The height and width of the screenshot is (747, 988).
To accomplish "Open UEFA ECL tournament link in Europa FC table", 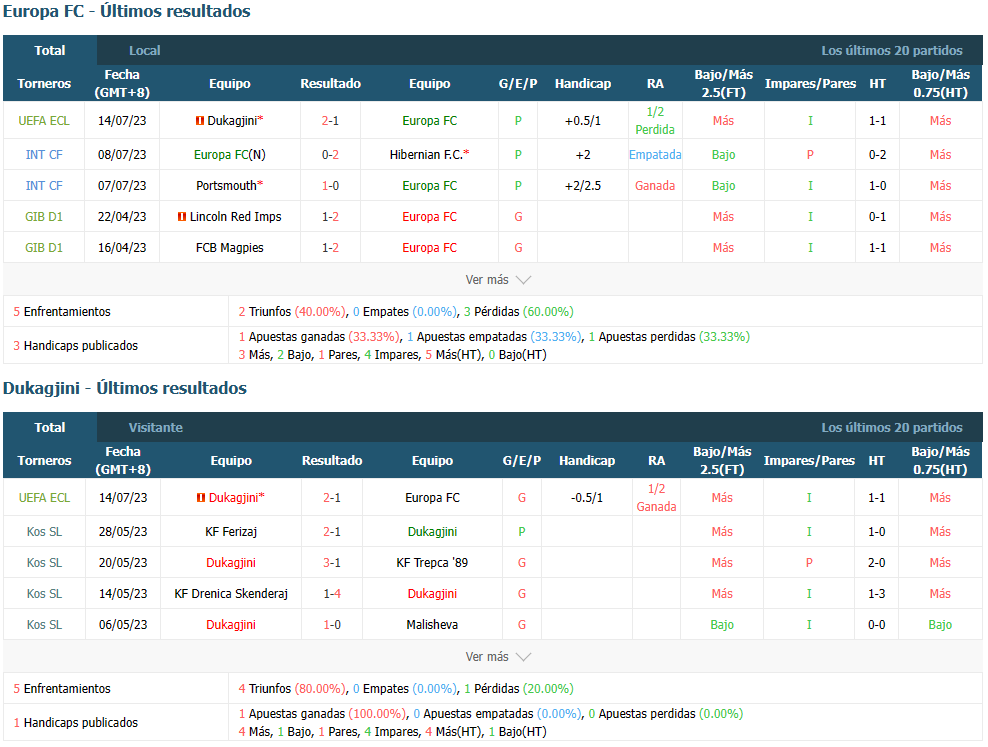I will [44, 120].
